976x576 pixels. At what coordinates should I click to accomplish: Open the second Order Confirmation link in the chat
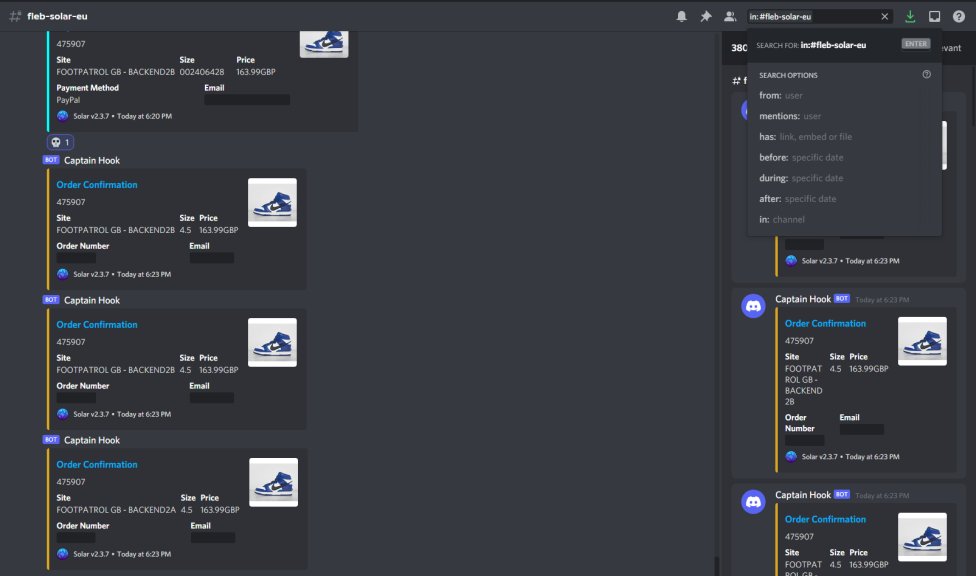(x=96, y=324)
